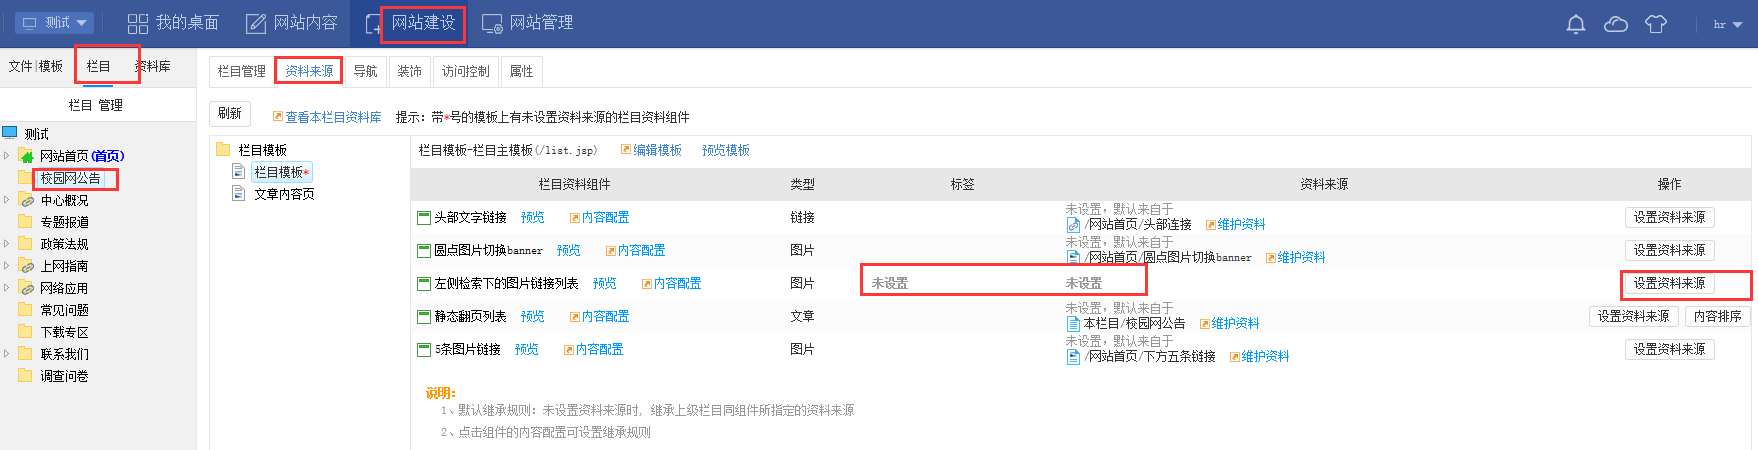Click the green home folder icon of 网站首页

tap(26, 156)
